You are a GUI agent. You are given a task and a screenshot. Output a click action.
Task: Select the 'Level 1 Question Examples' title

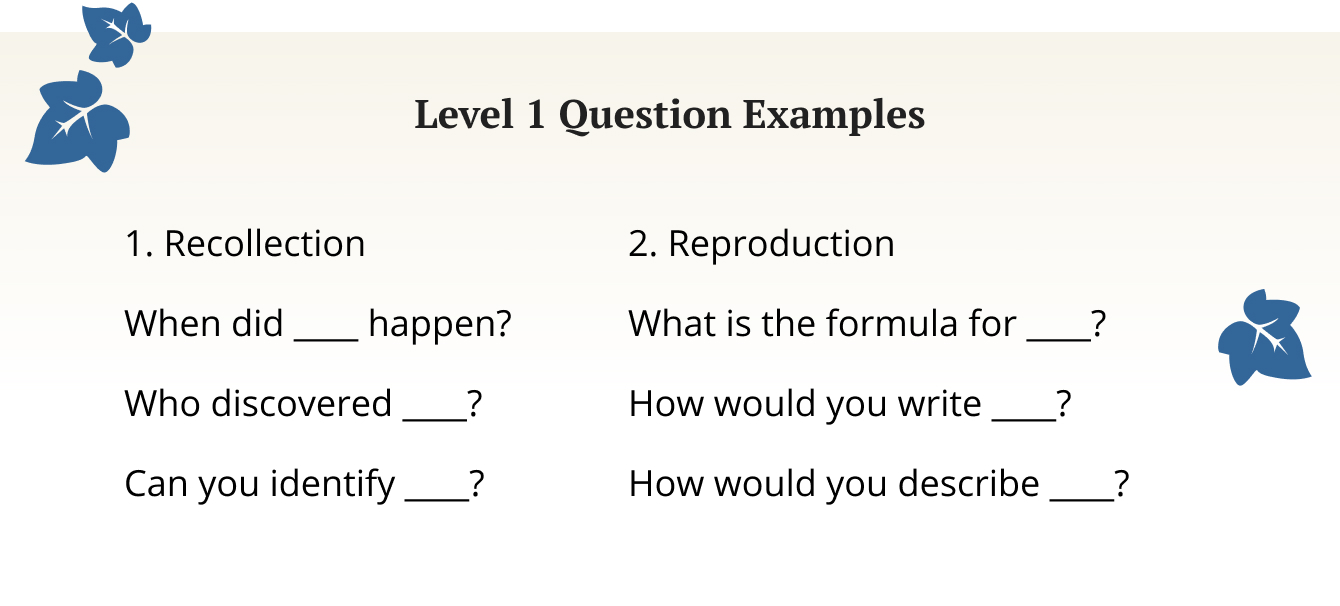[x=669, y=115]
